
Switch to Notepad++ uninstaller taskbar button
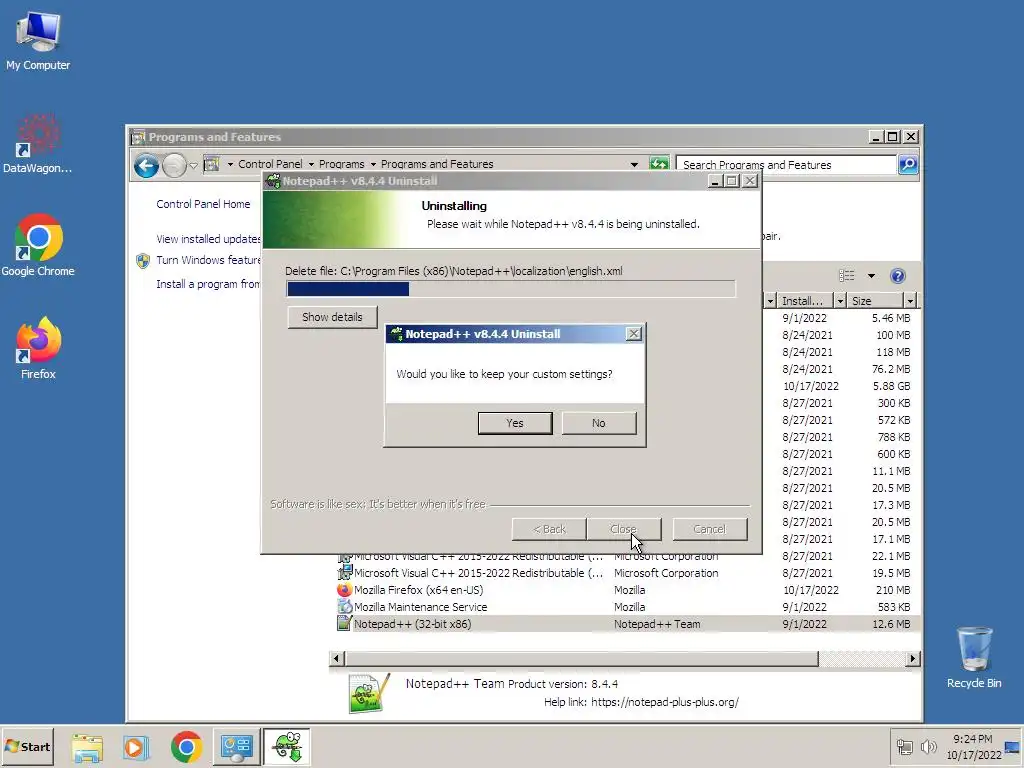(287, 747)
